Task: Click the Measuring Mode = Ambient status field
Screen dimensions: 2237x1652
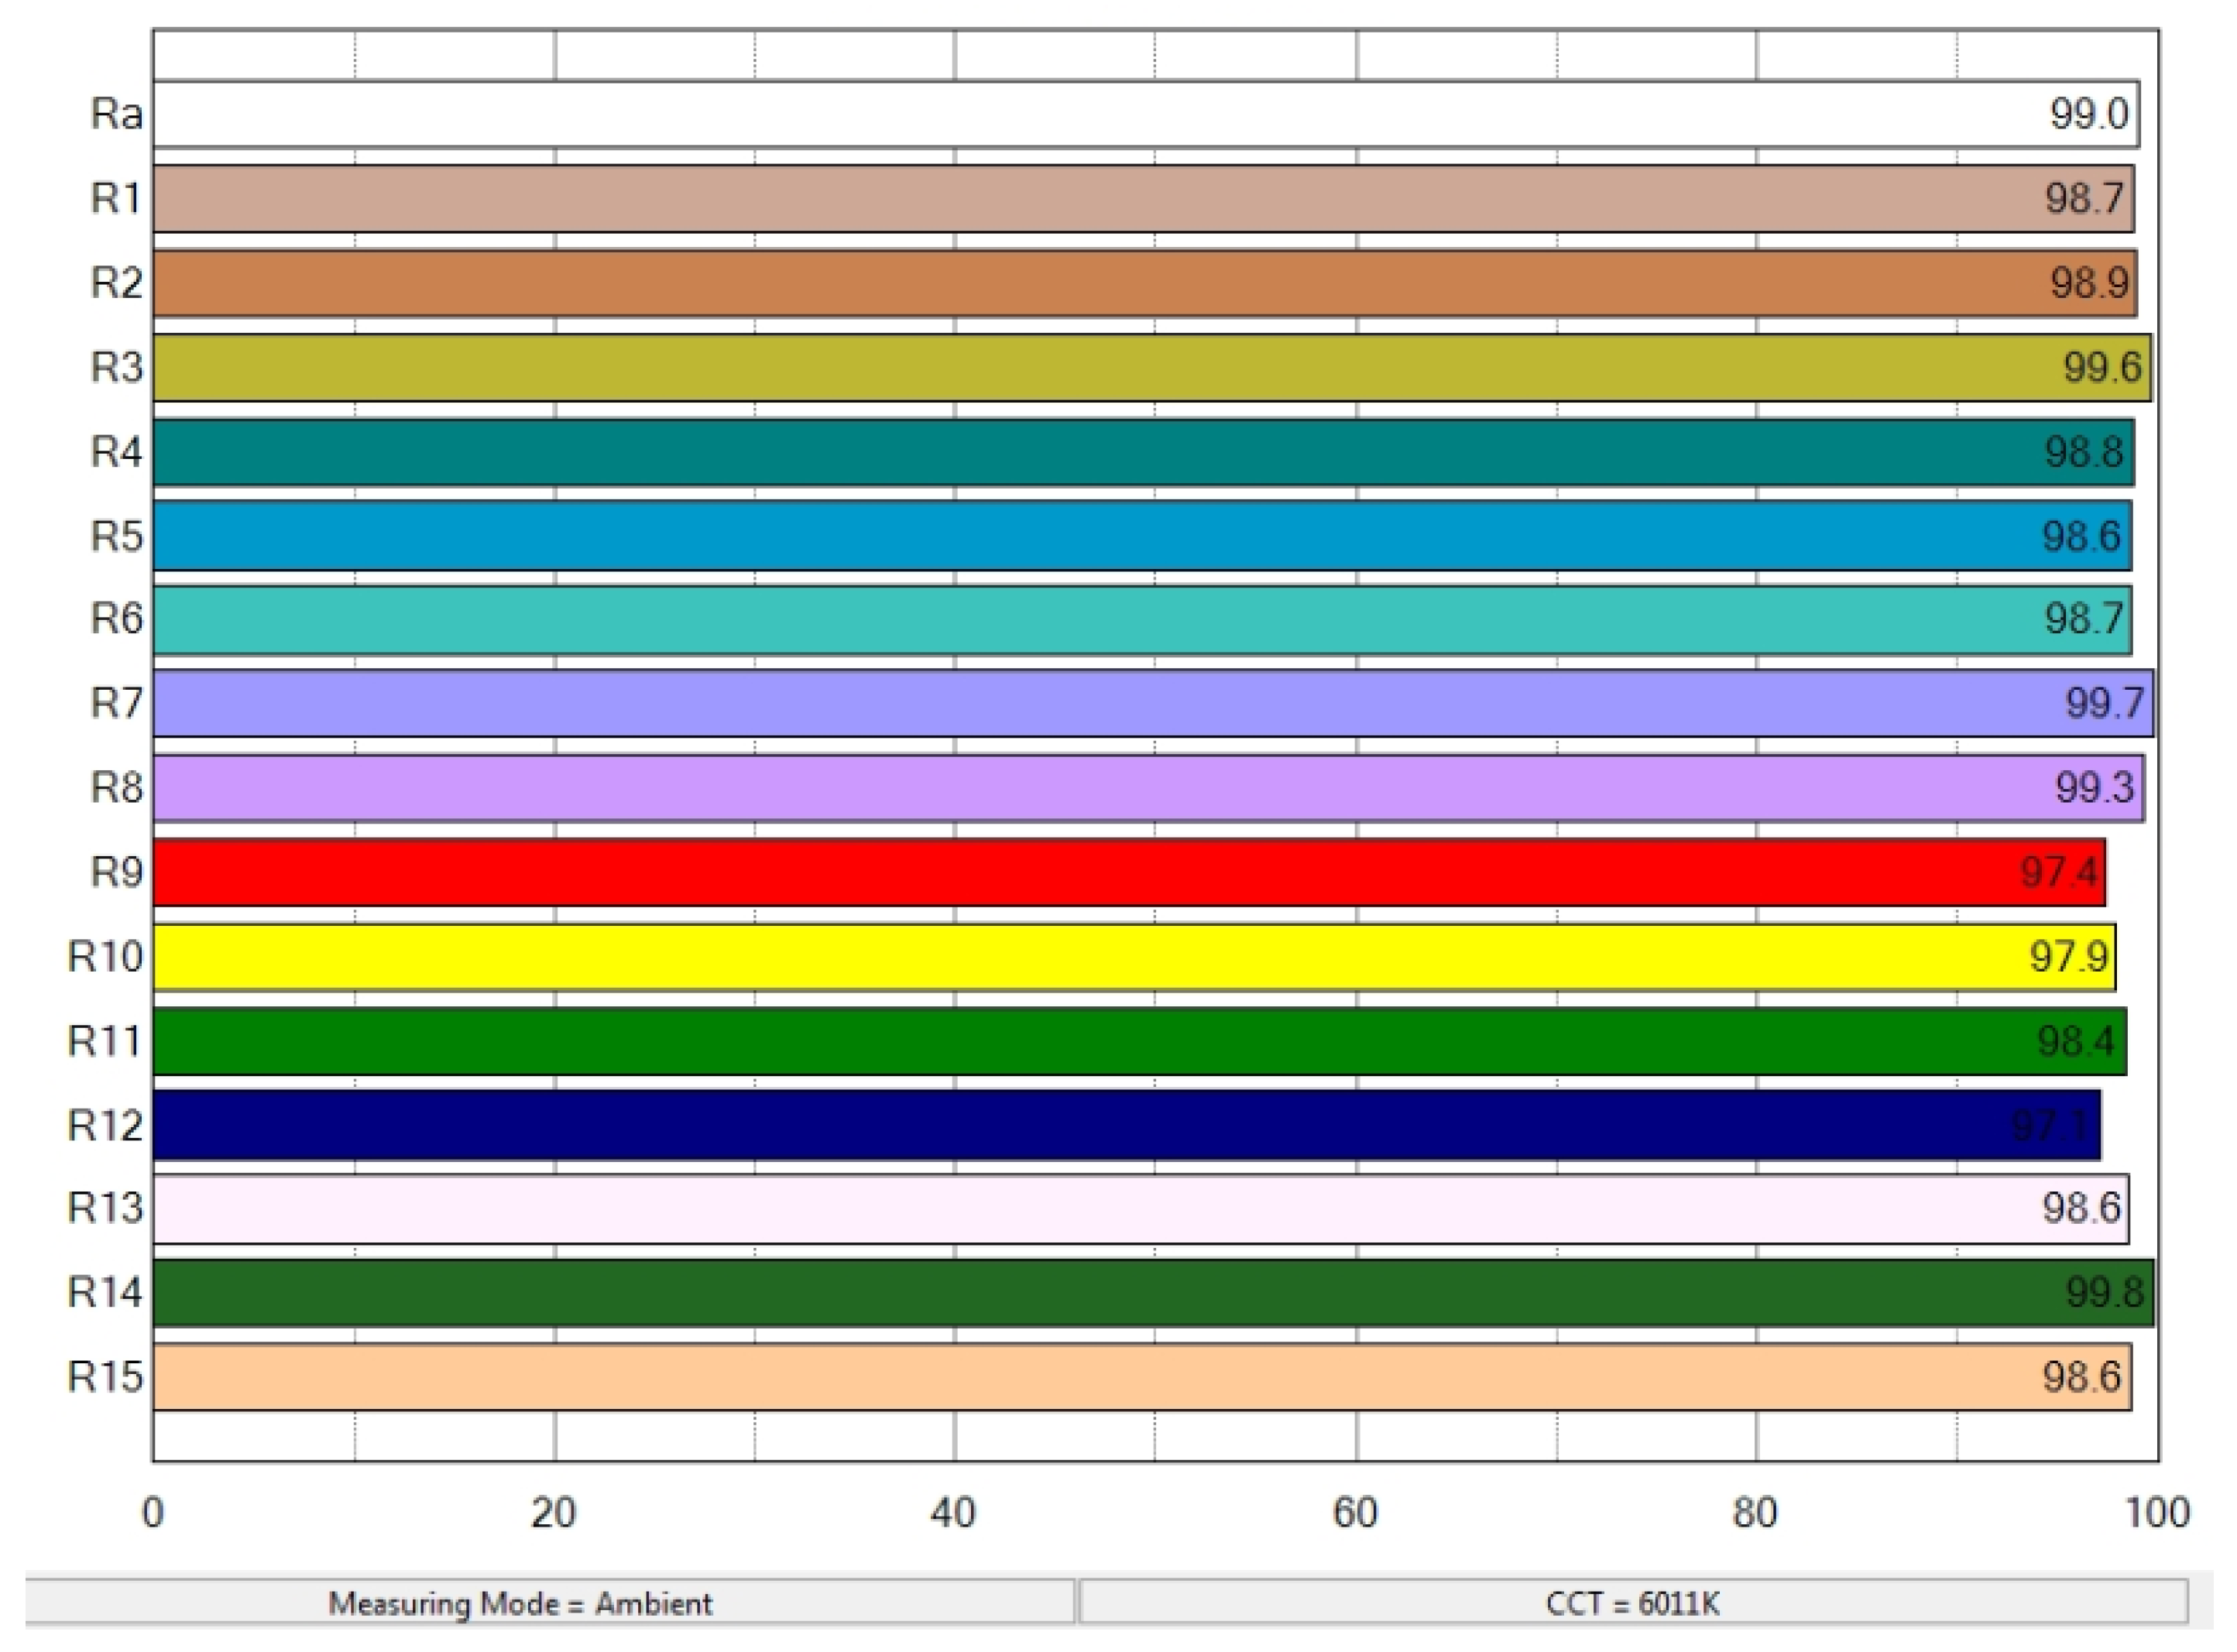Action: [x=548, y=1603]
